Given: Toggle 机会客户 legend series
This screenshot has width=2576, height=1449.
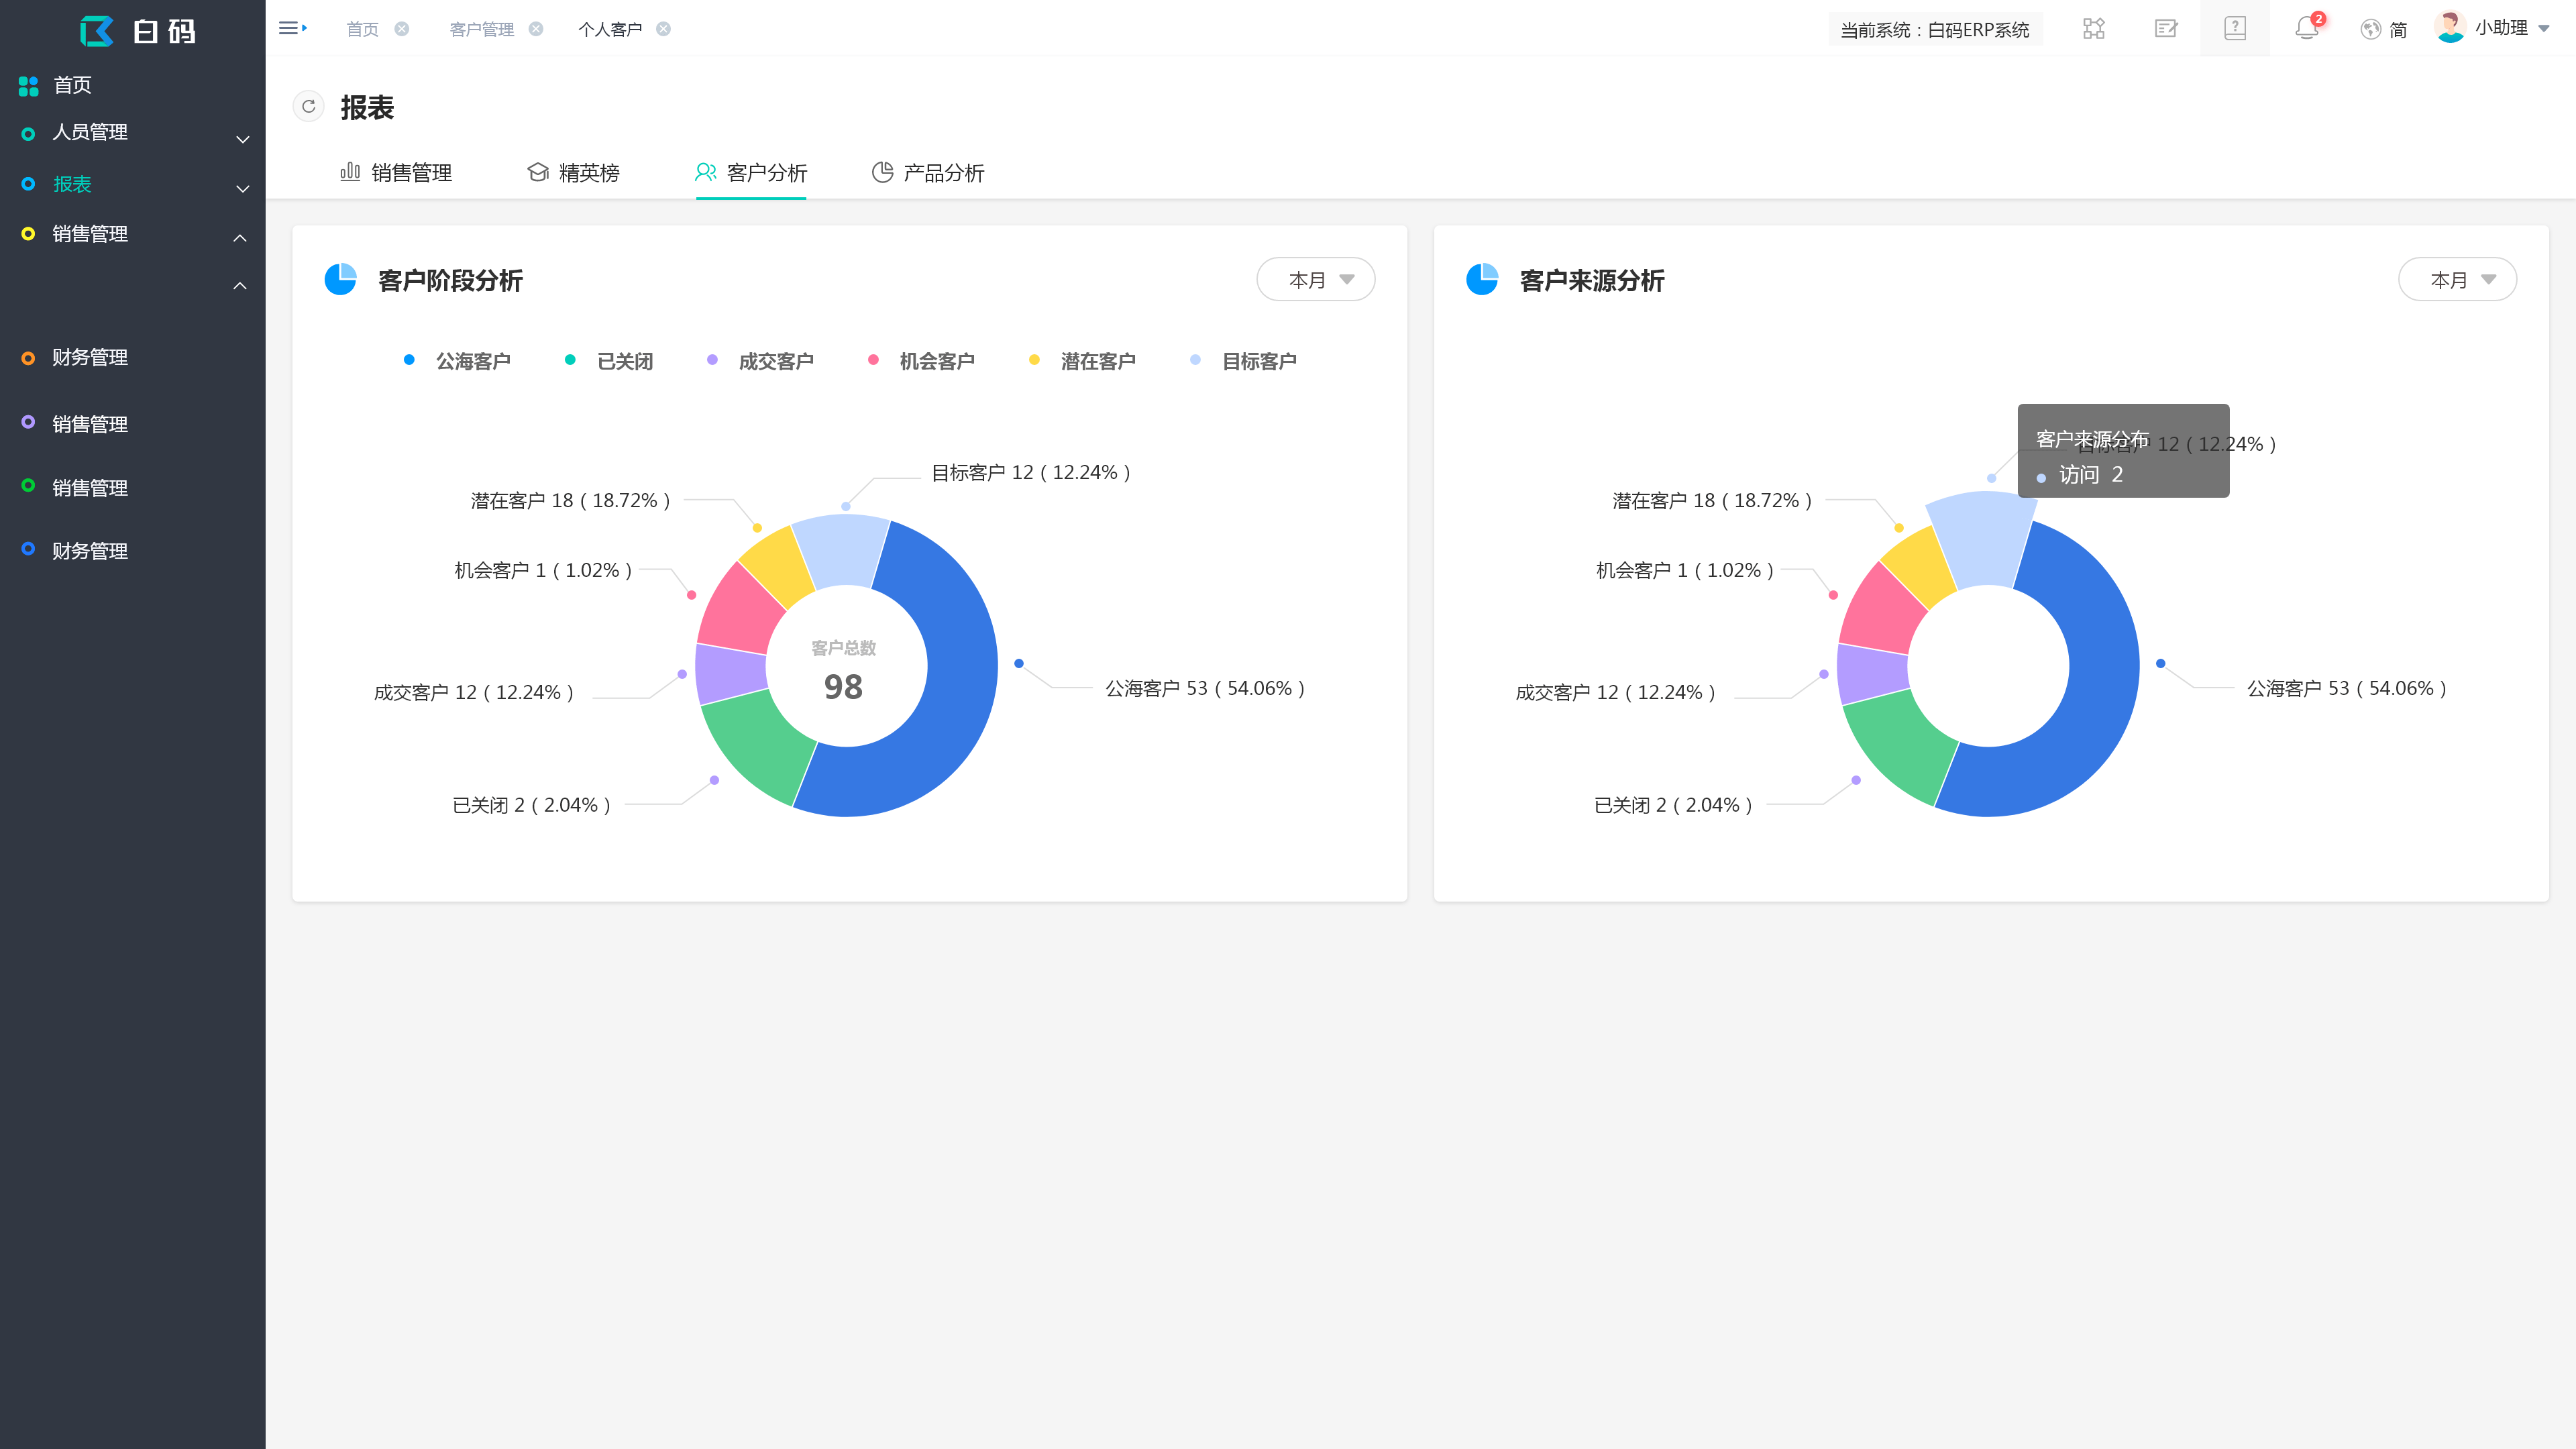Looking at the screenshot, I should [921, 360].
